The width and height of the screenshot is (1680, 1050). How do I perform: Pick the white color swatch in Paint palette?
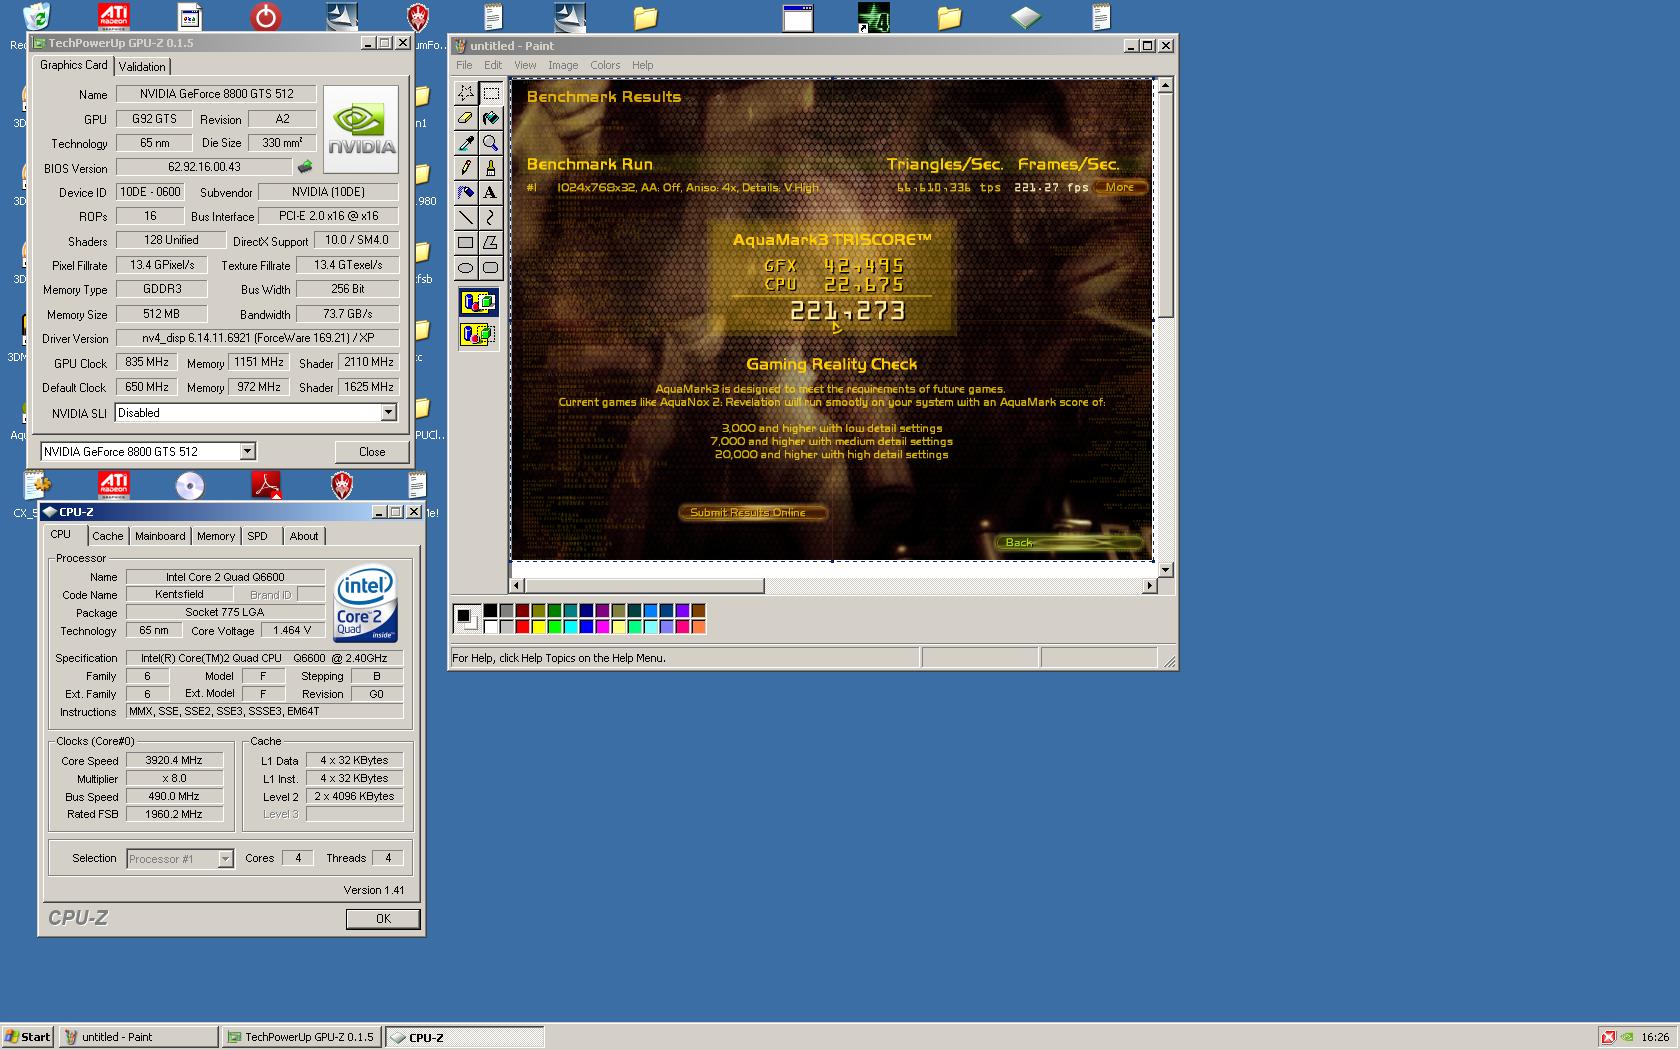[490, 627]
